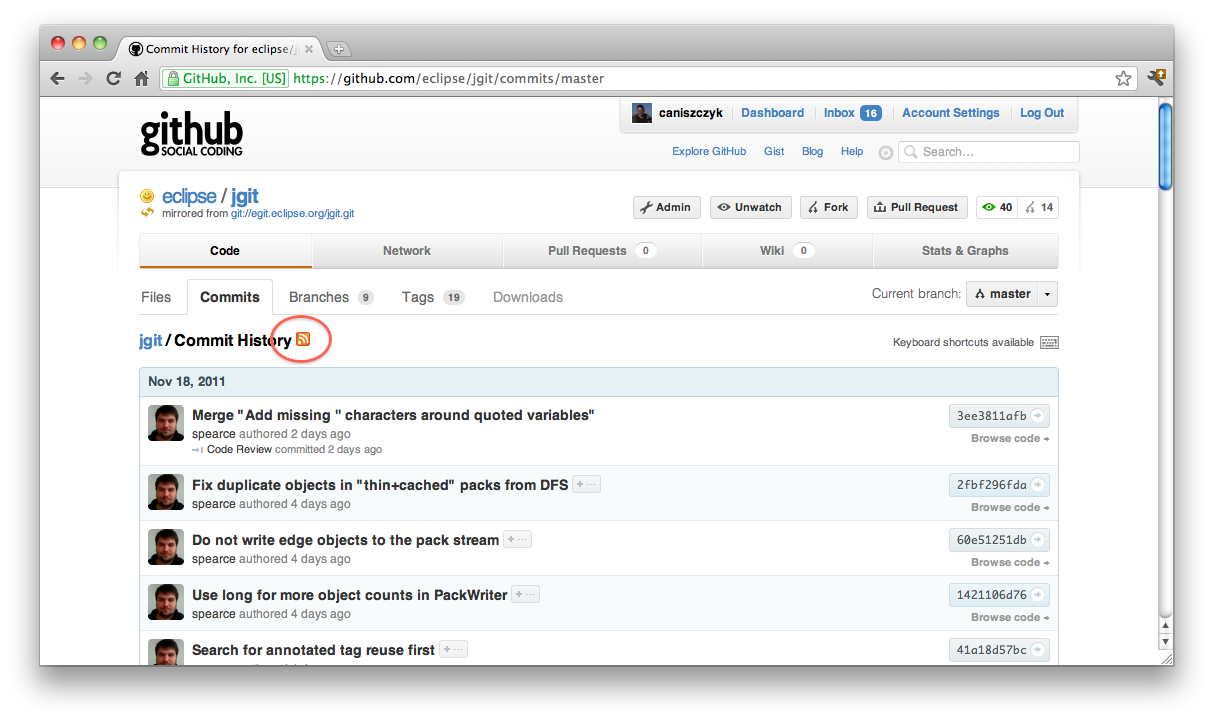This screenshot has height=720, width=1213.
Task: Reload the page with the refresh icon
Action: click(114, 78)
